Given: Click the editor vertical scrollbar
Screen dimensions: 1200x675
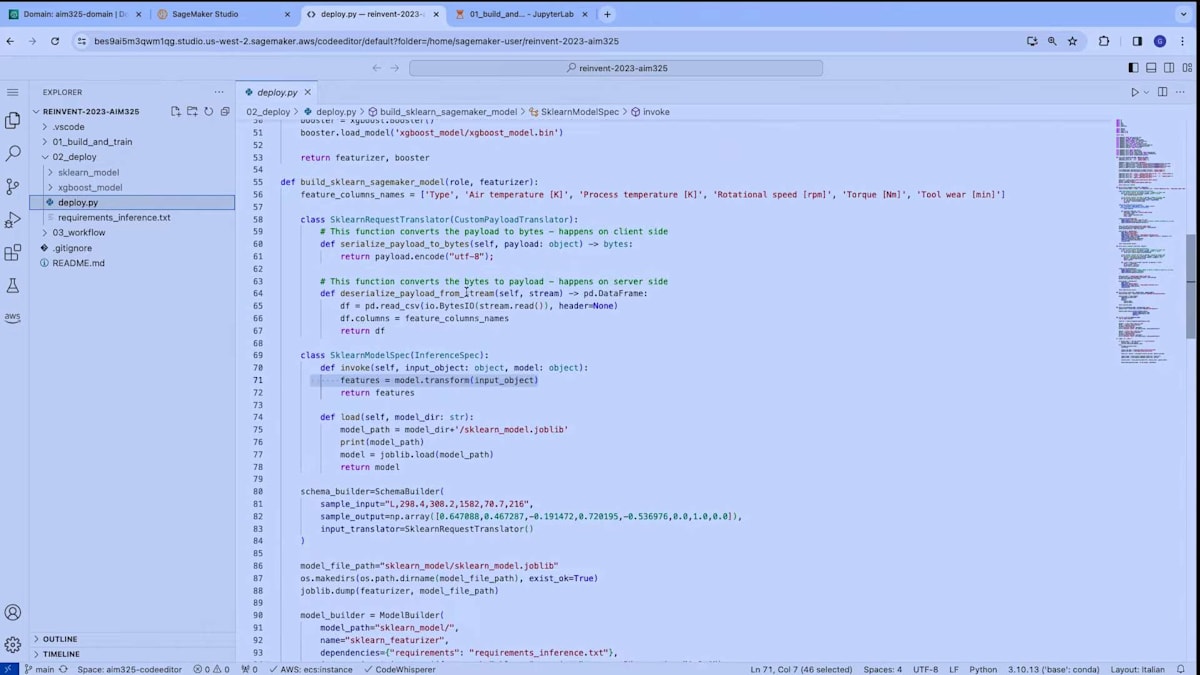Looking at the screenshot, I should coord(1191,287).
